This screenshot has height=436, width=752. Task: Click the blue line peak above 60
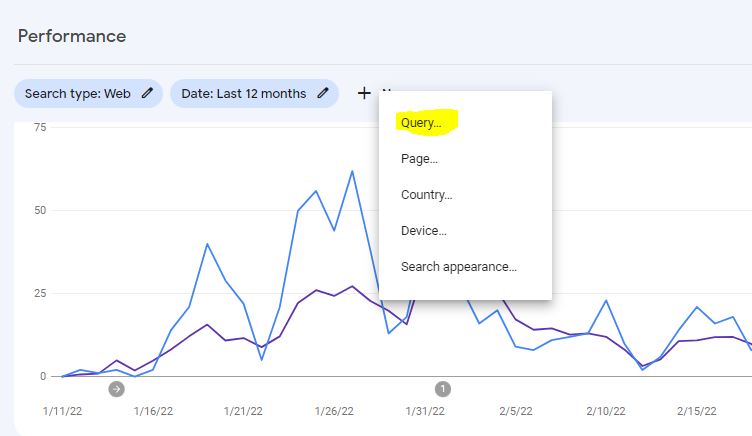click(352, 171)
